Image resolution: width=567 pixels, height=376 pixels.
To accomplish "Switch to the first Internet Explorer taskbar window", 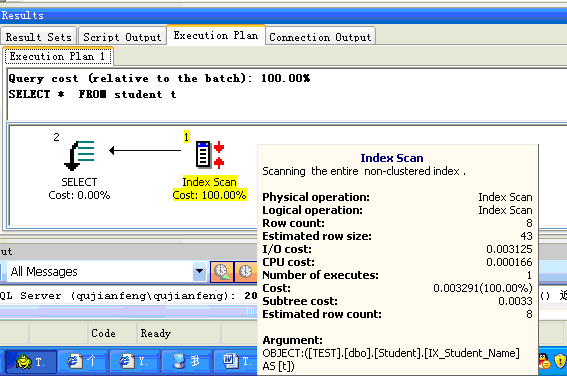I will pyautogui.click(x=82, y=361).
